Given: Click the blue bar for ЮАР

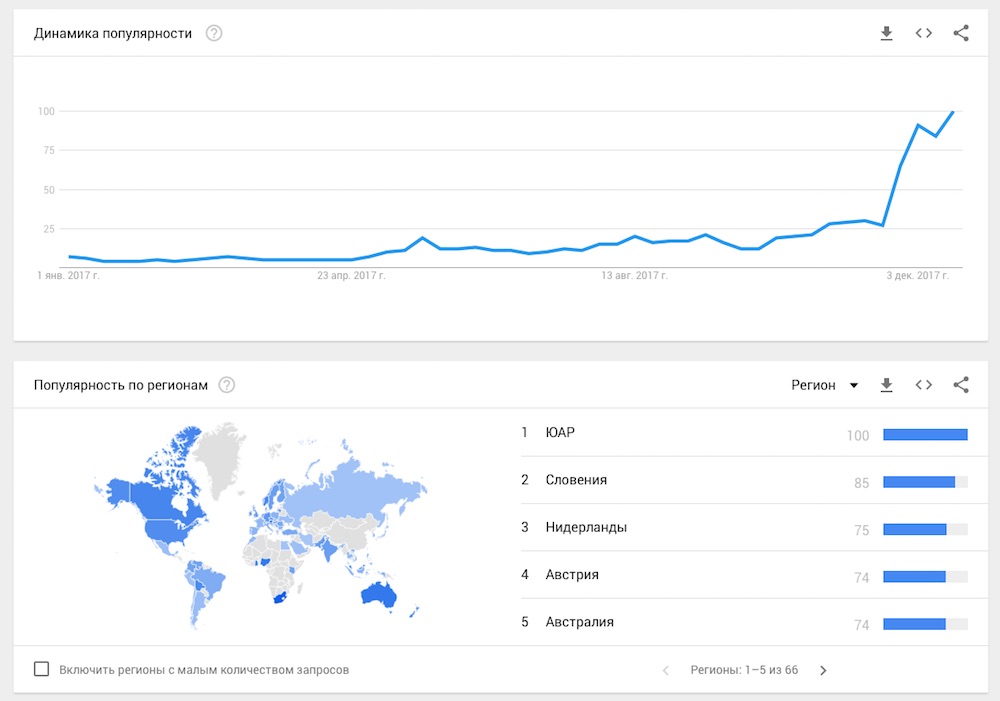Looking at the screenshot, I should click(x=925, y=434).
